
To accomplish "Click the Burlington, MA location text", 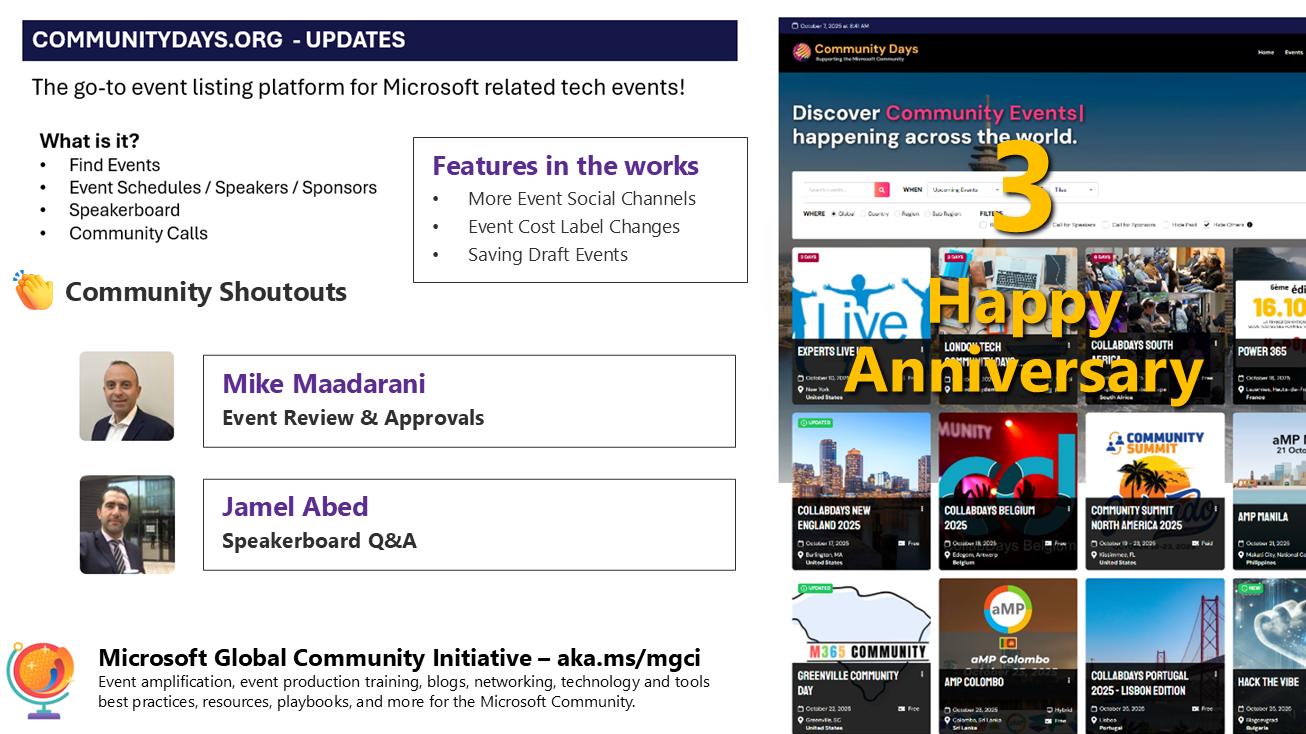I will point(825,555).
